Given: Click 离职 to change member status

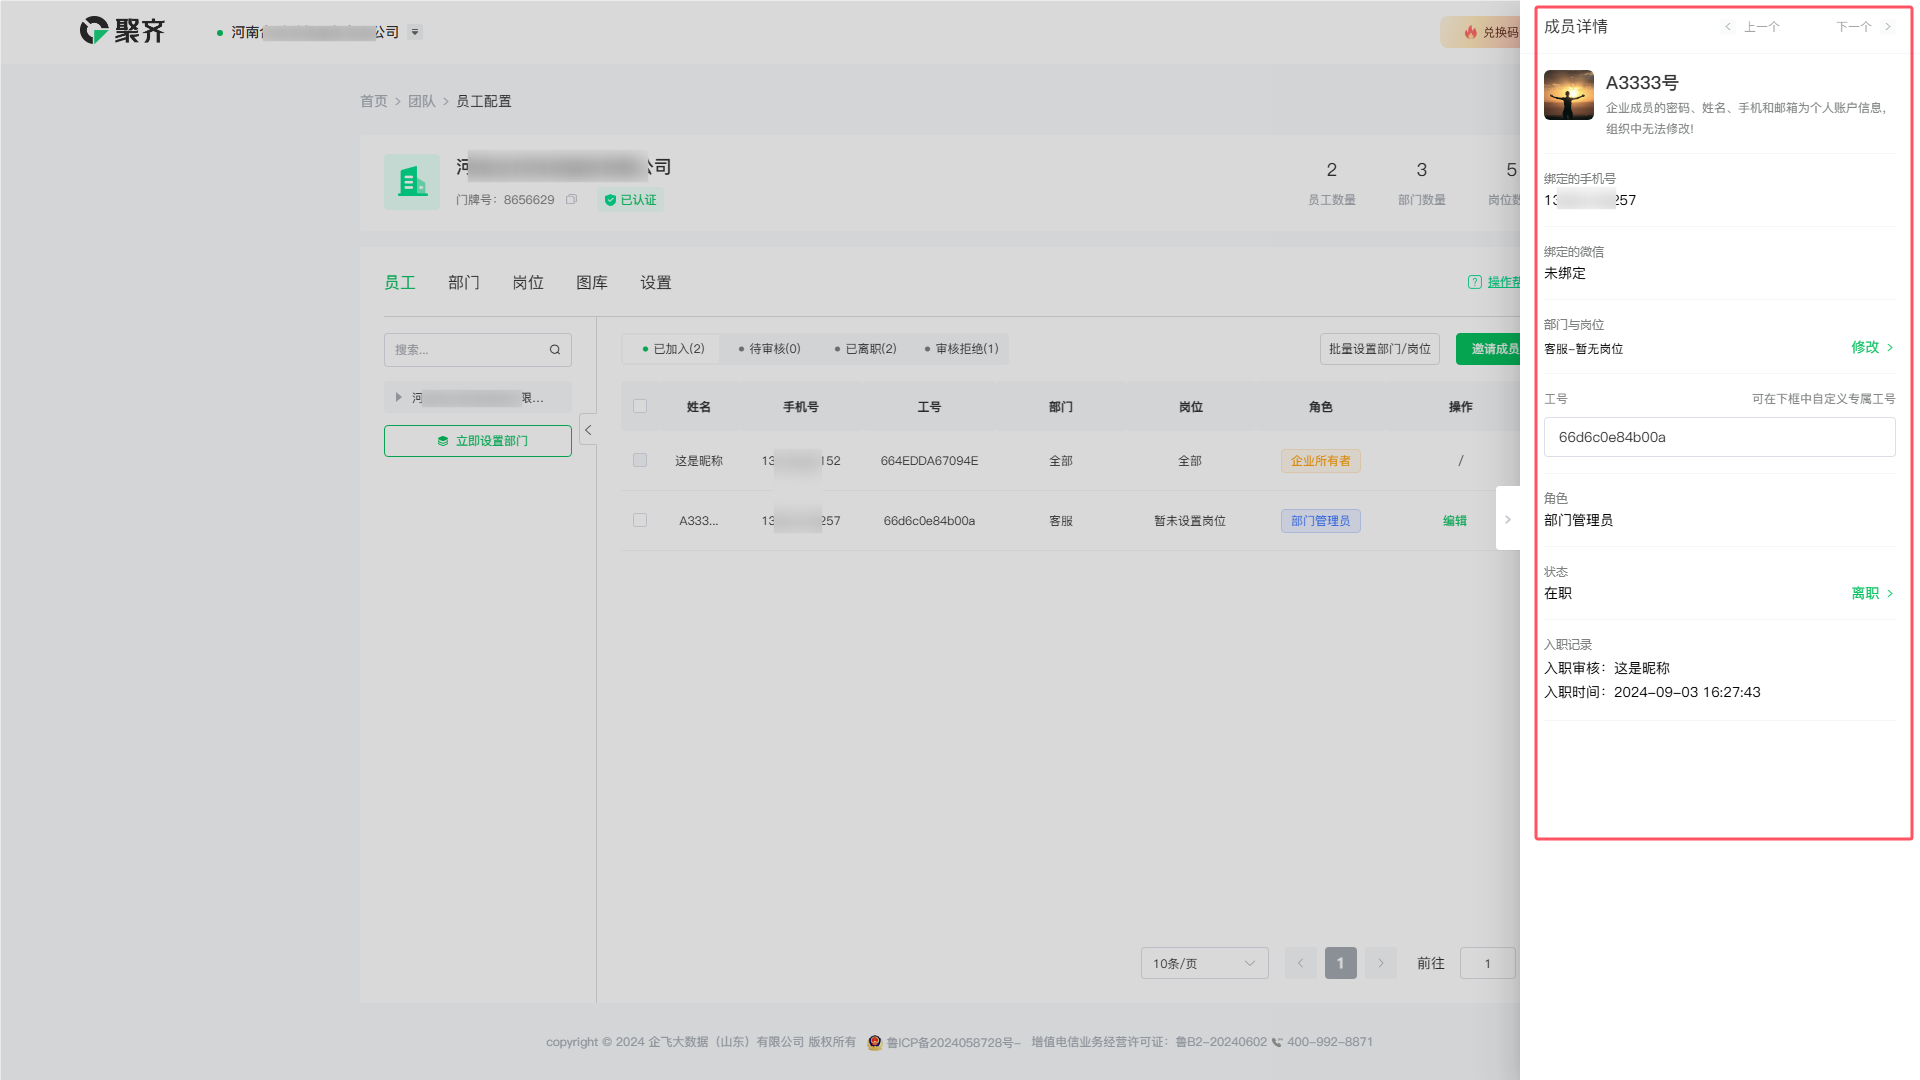Looking at the screenshot, I should 1872,593.
